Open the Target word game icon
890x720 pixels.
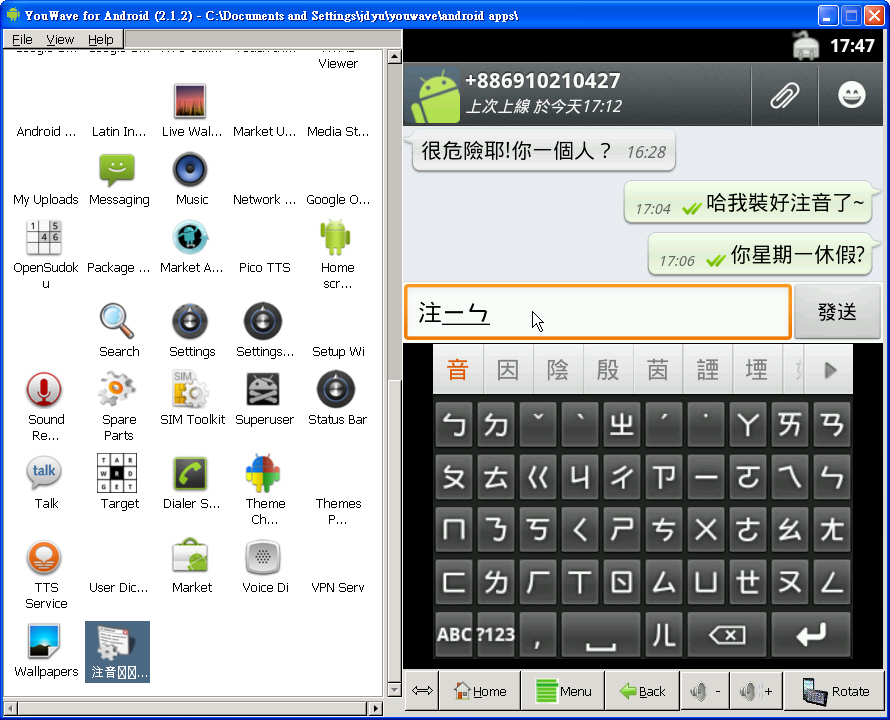[117, 473]
